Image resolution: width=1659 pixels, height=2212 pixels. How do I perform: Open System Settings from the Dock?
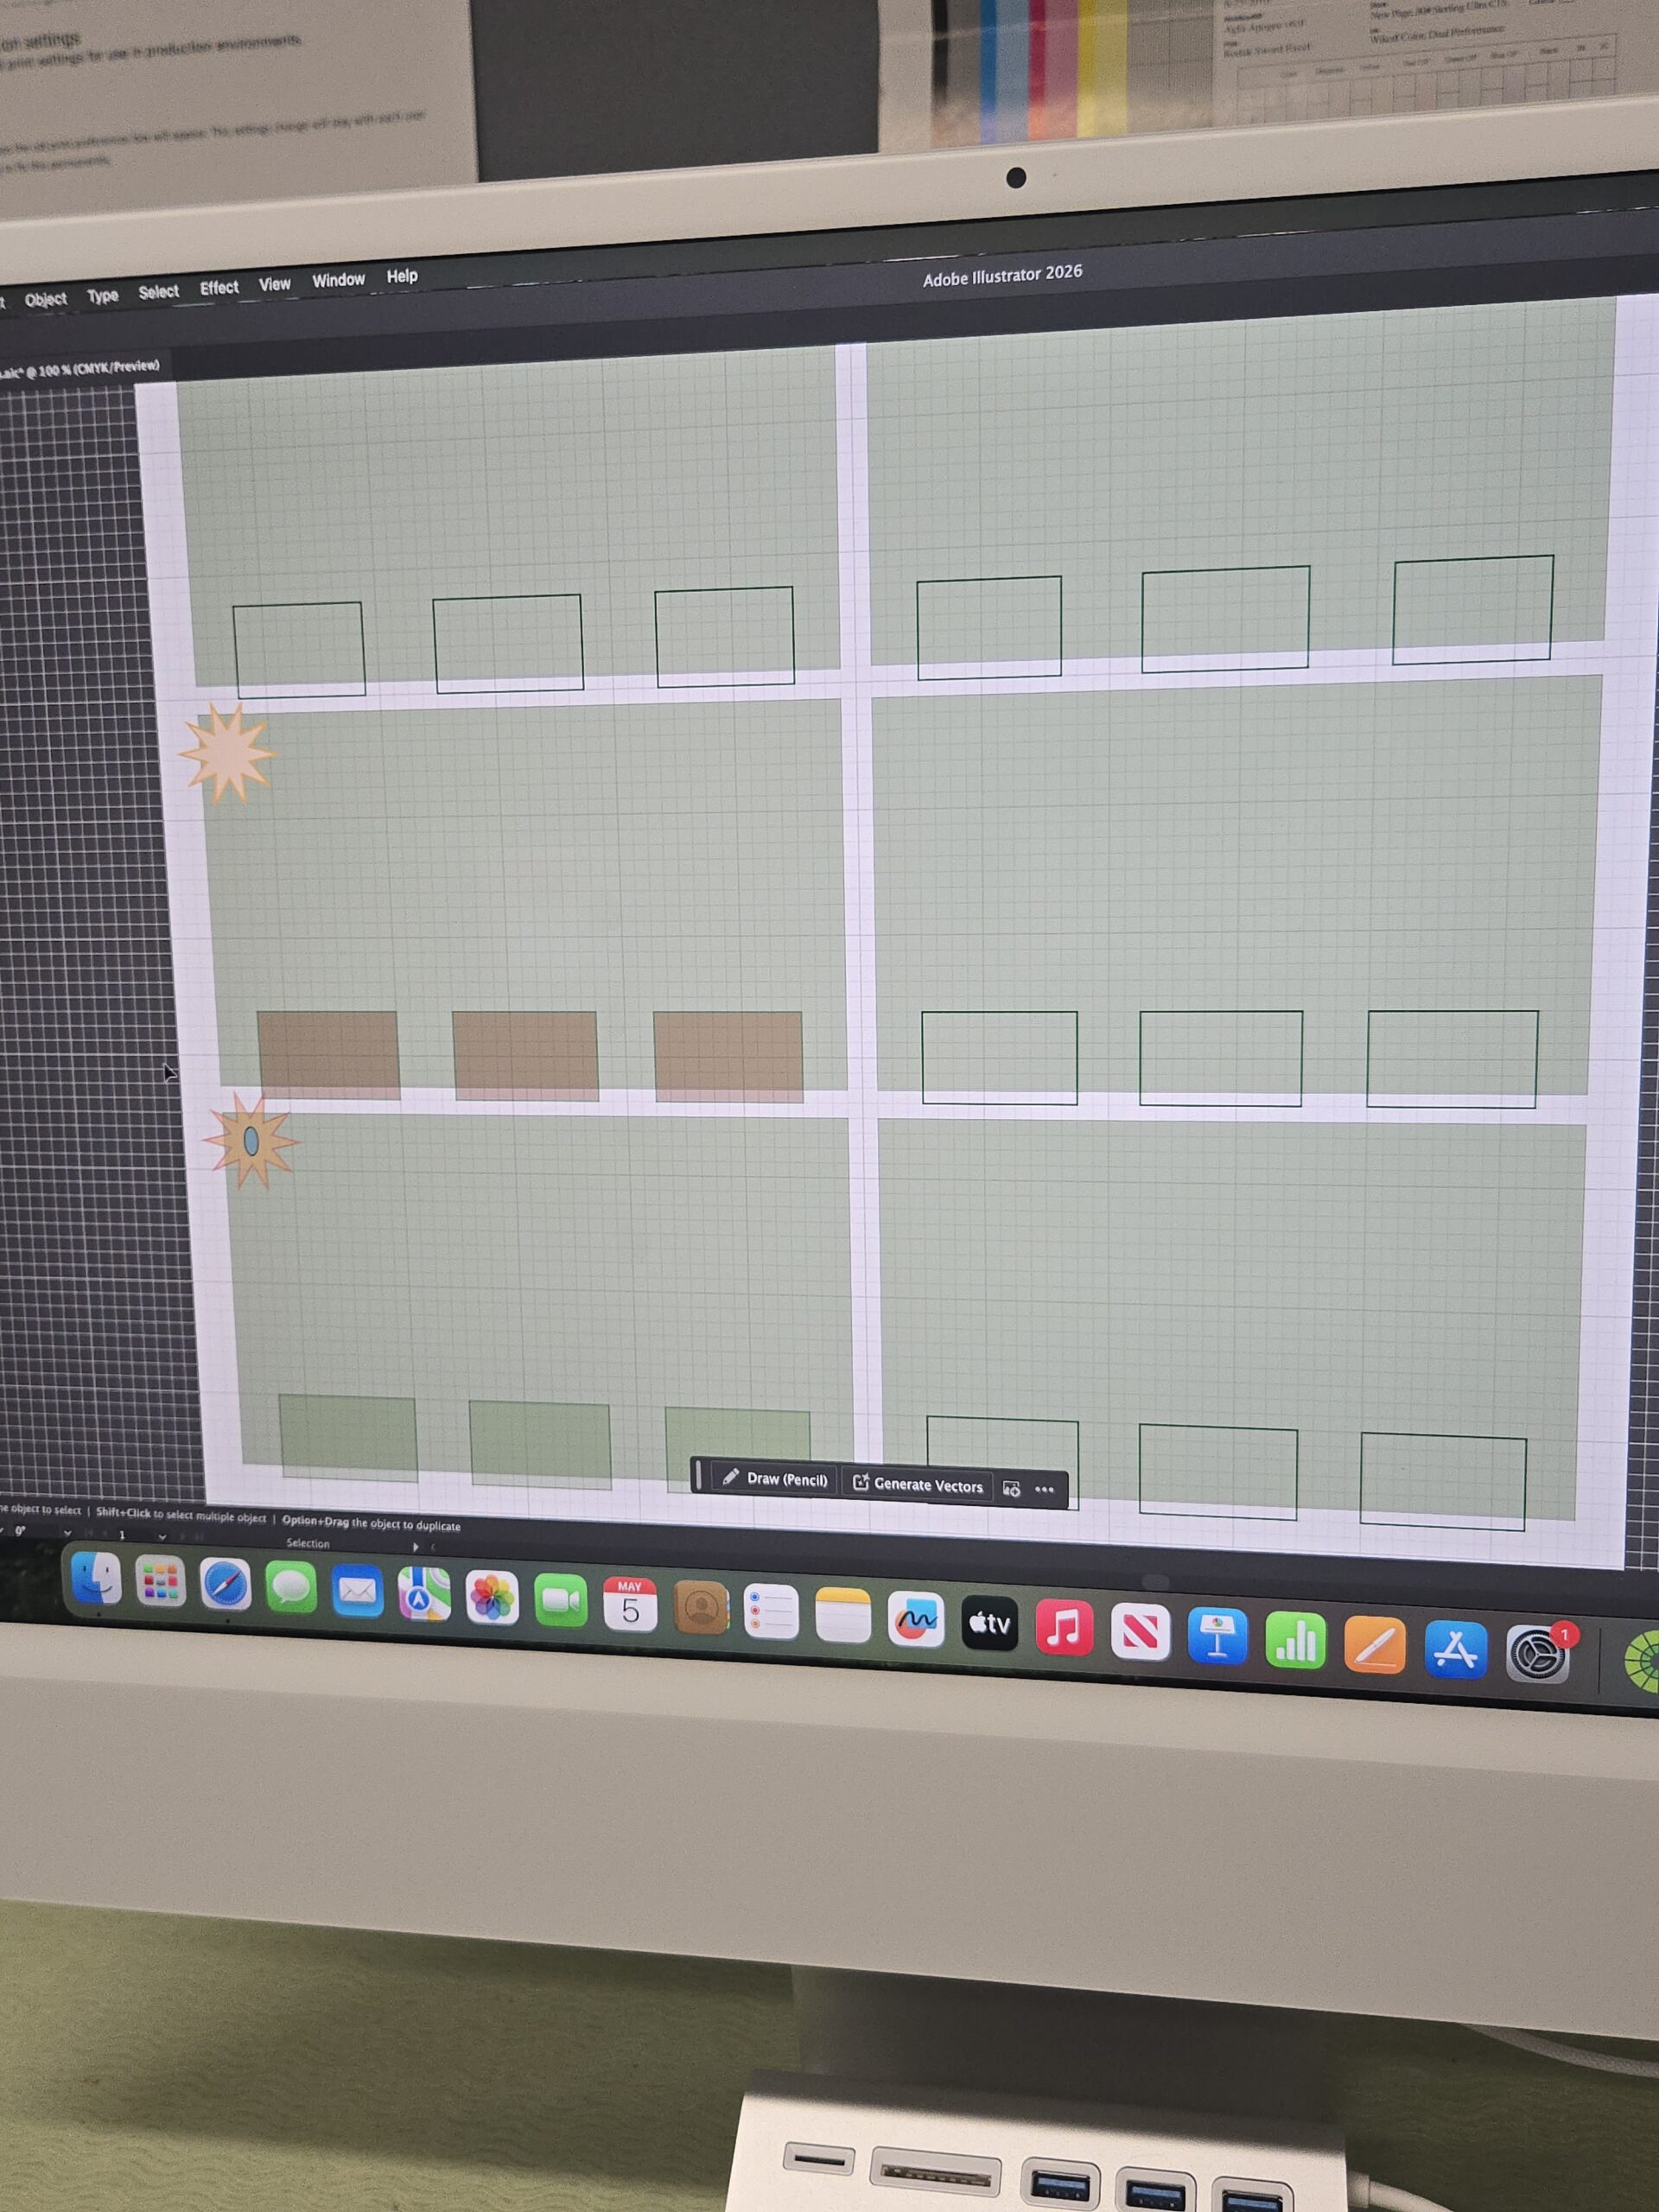(1537, 1654)
